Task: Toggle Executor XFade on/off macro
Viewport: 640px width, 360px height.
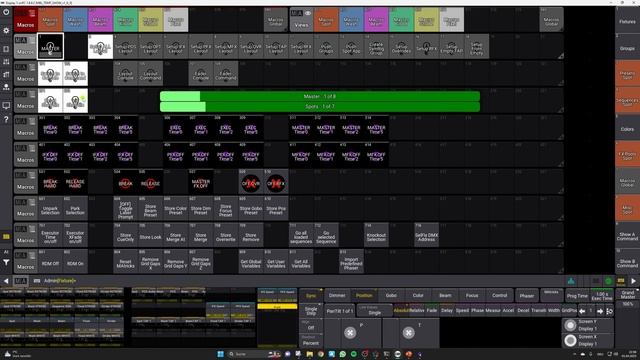Action: (76, 236)
